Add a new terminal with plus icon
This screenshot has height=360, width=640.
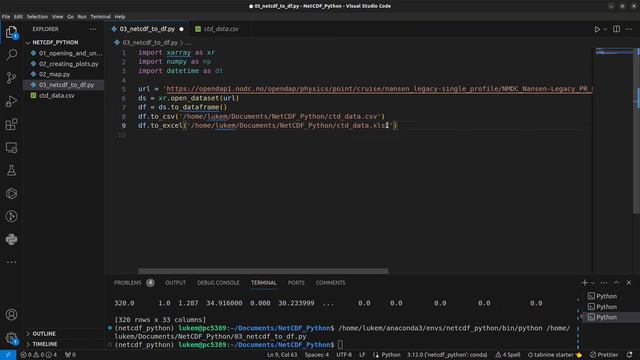tap(584, 282)
